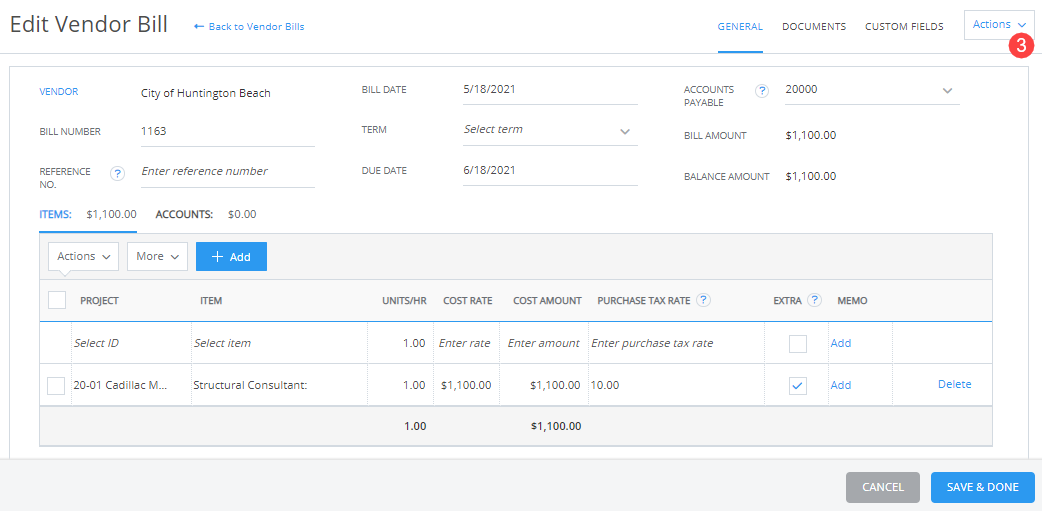
Task: Open the Term select dropdown
Action: pos(550,130)
